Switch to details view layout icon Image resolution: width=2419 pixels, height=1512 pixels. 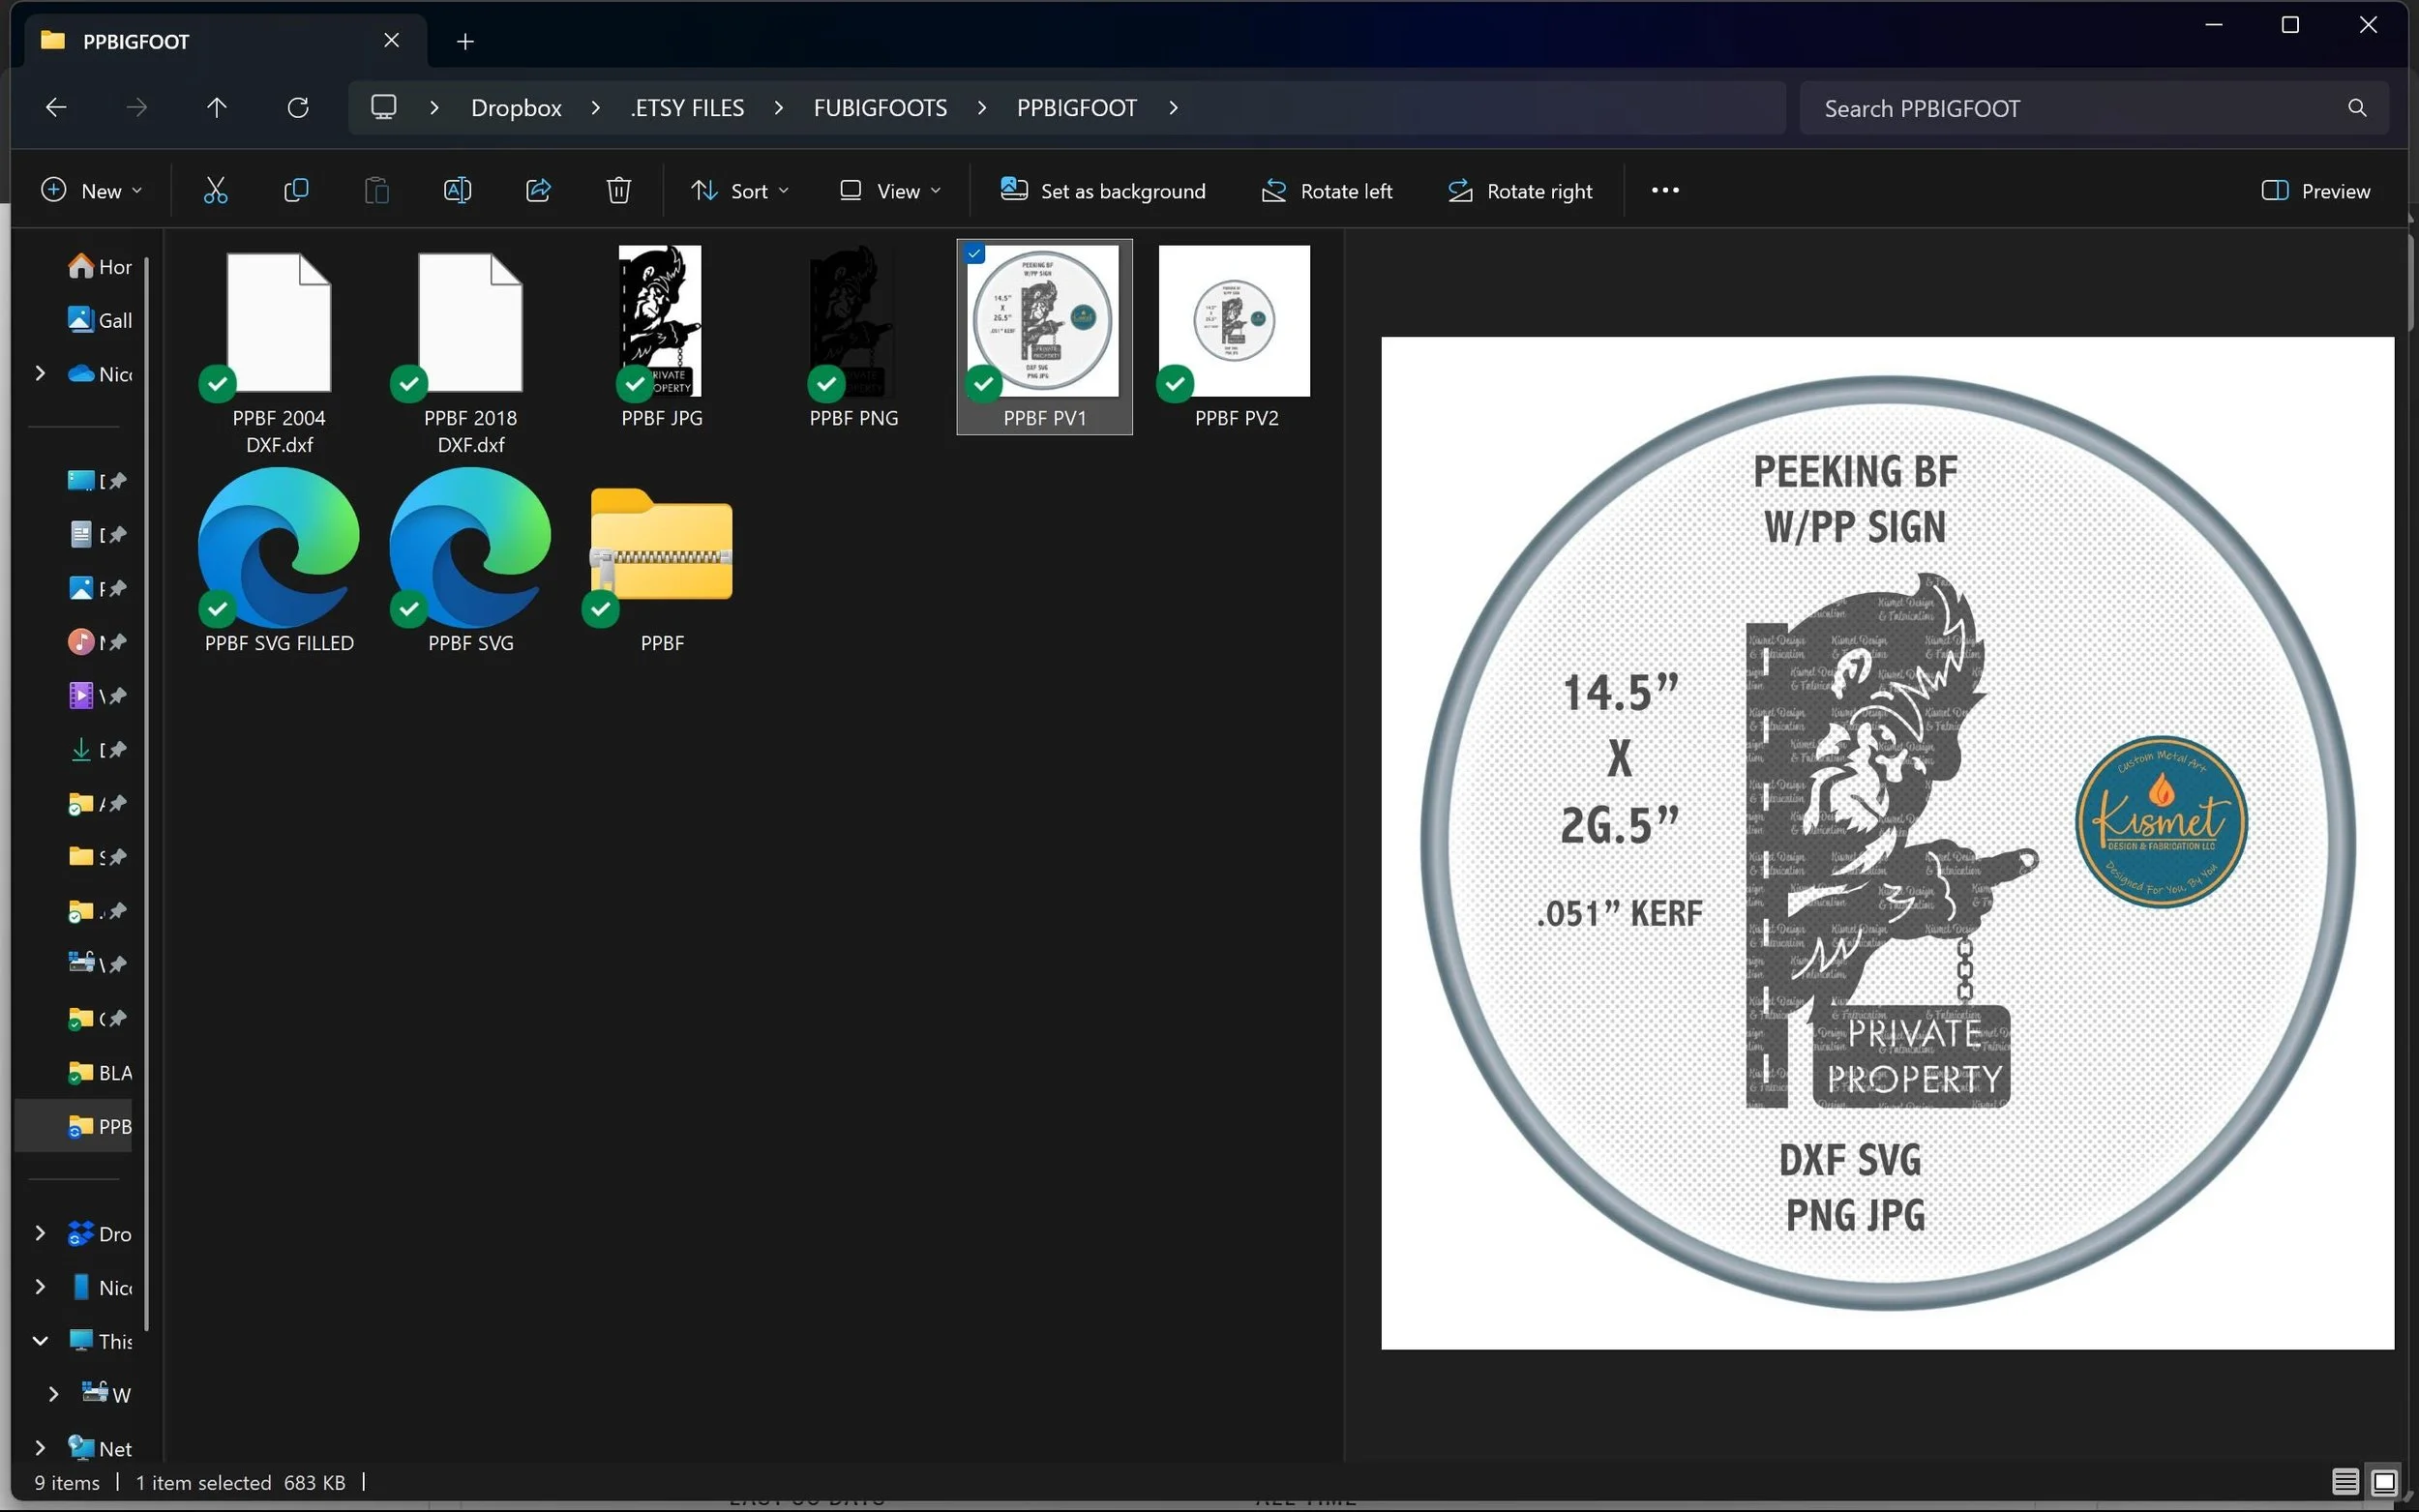click(2345, 1481)
